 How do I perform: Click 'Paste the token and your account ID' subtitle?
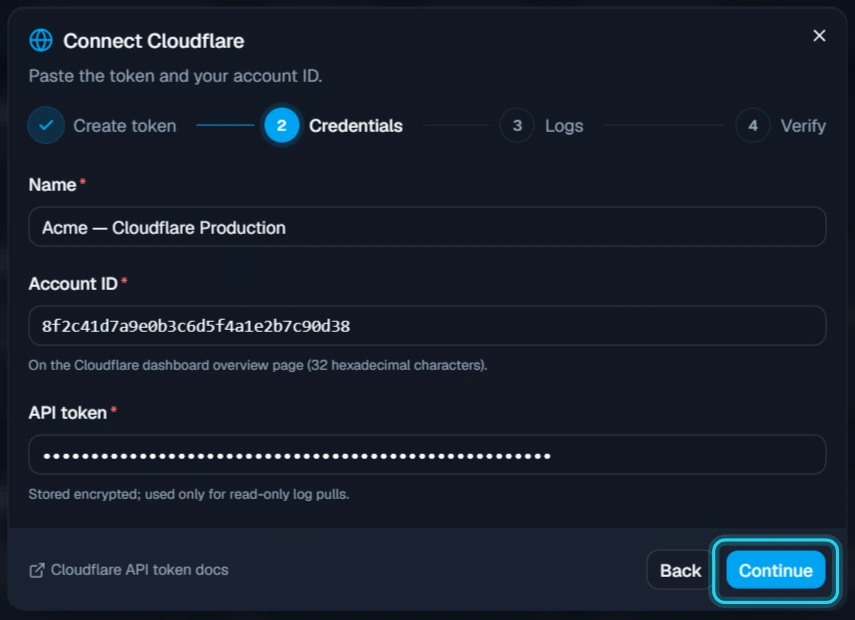pyautogui.click(x=175, y=76)
